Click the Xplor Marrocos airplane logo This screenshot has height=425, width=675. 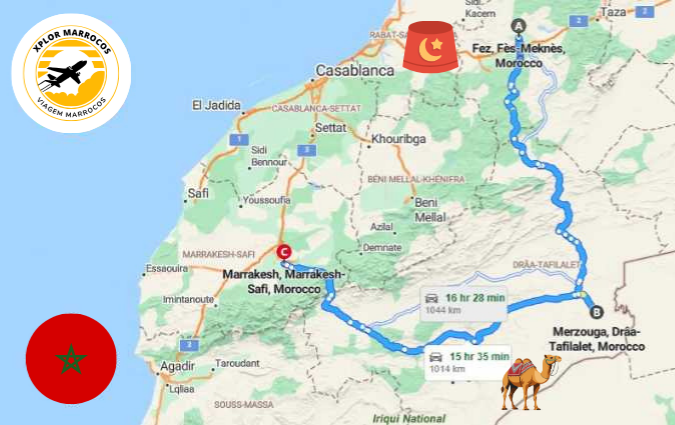(x=71, y=73)
